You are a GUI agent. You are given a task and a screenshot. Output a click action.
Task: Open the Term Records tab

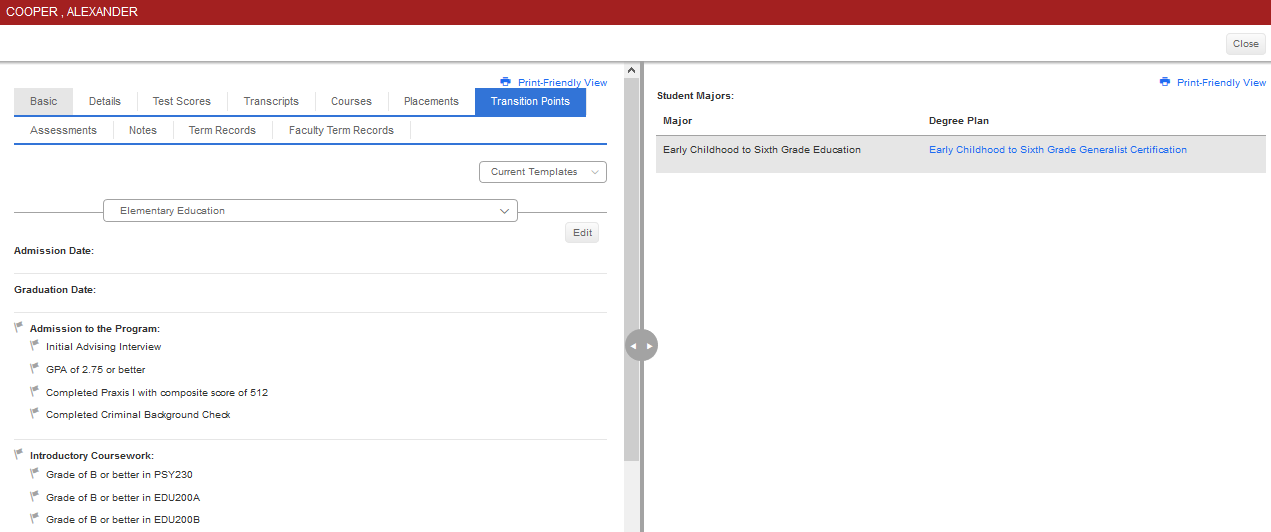point(222,130)
